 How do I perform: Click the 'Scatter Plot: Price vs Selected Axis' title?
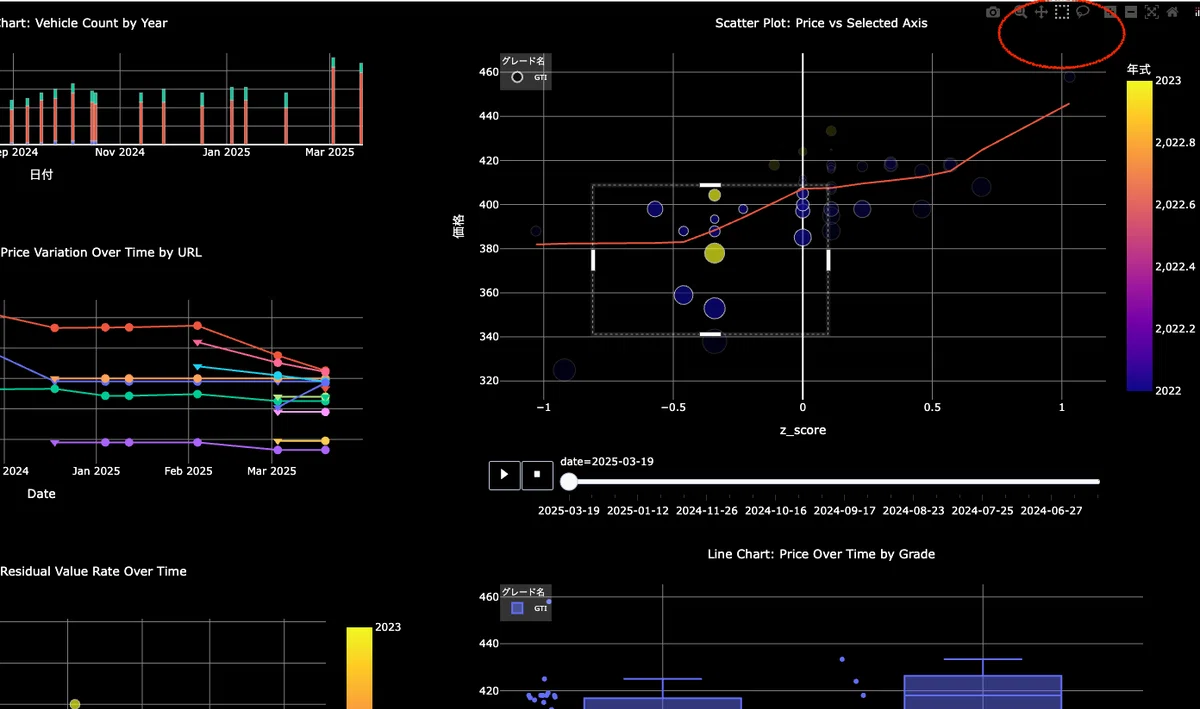(x=821, y=22)
